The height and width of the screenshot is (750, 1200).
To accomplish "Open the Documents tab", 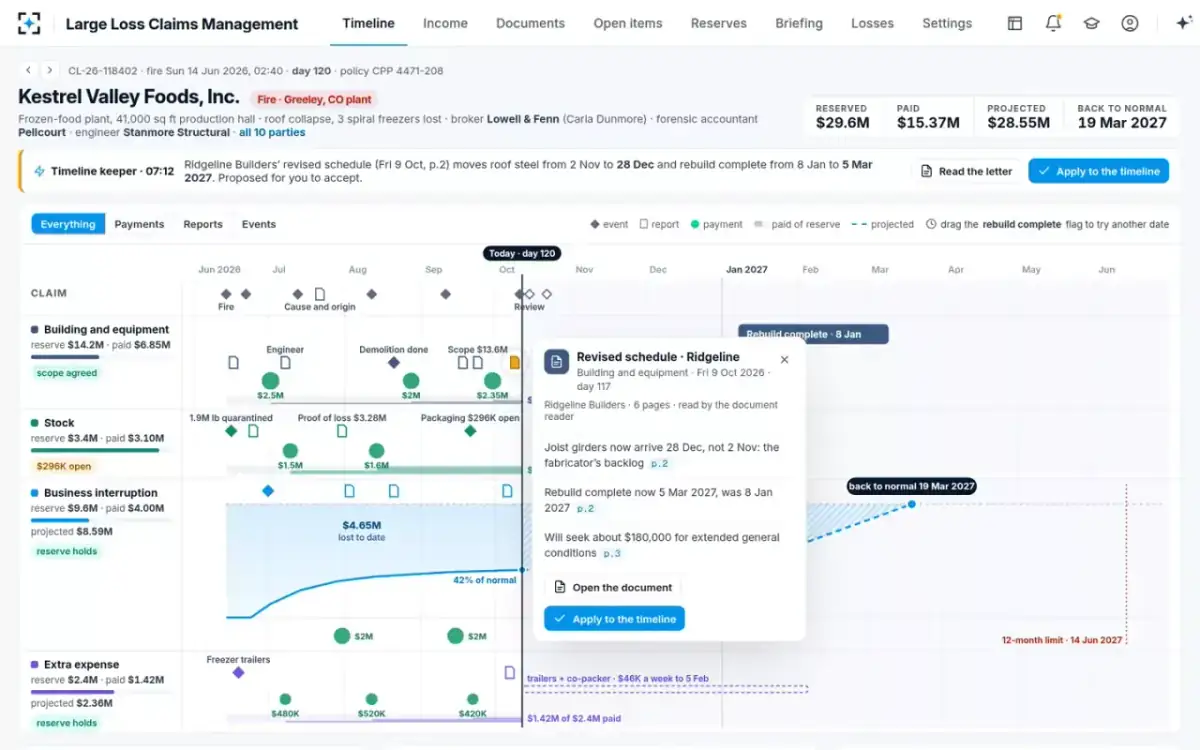I will (x=530, y=23).
